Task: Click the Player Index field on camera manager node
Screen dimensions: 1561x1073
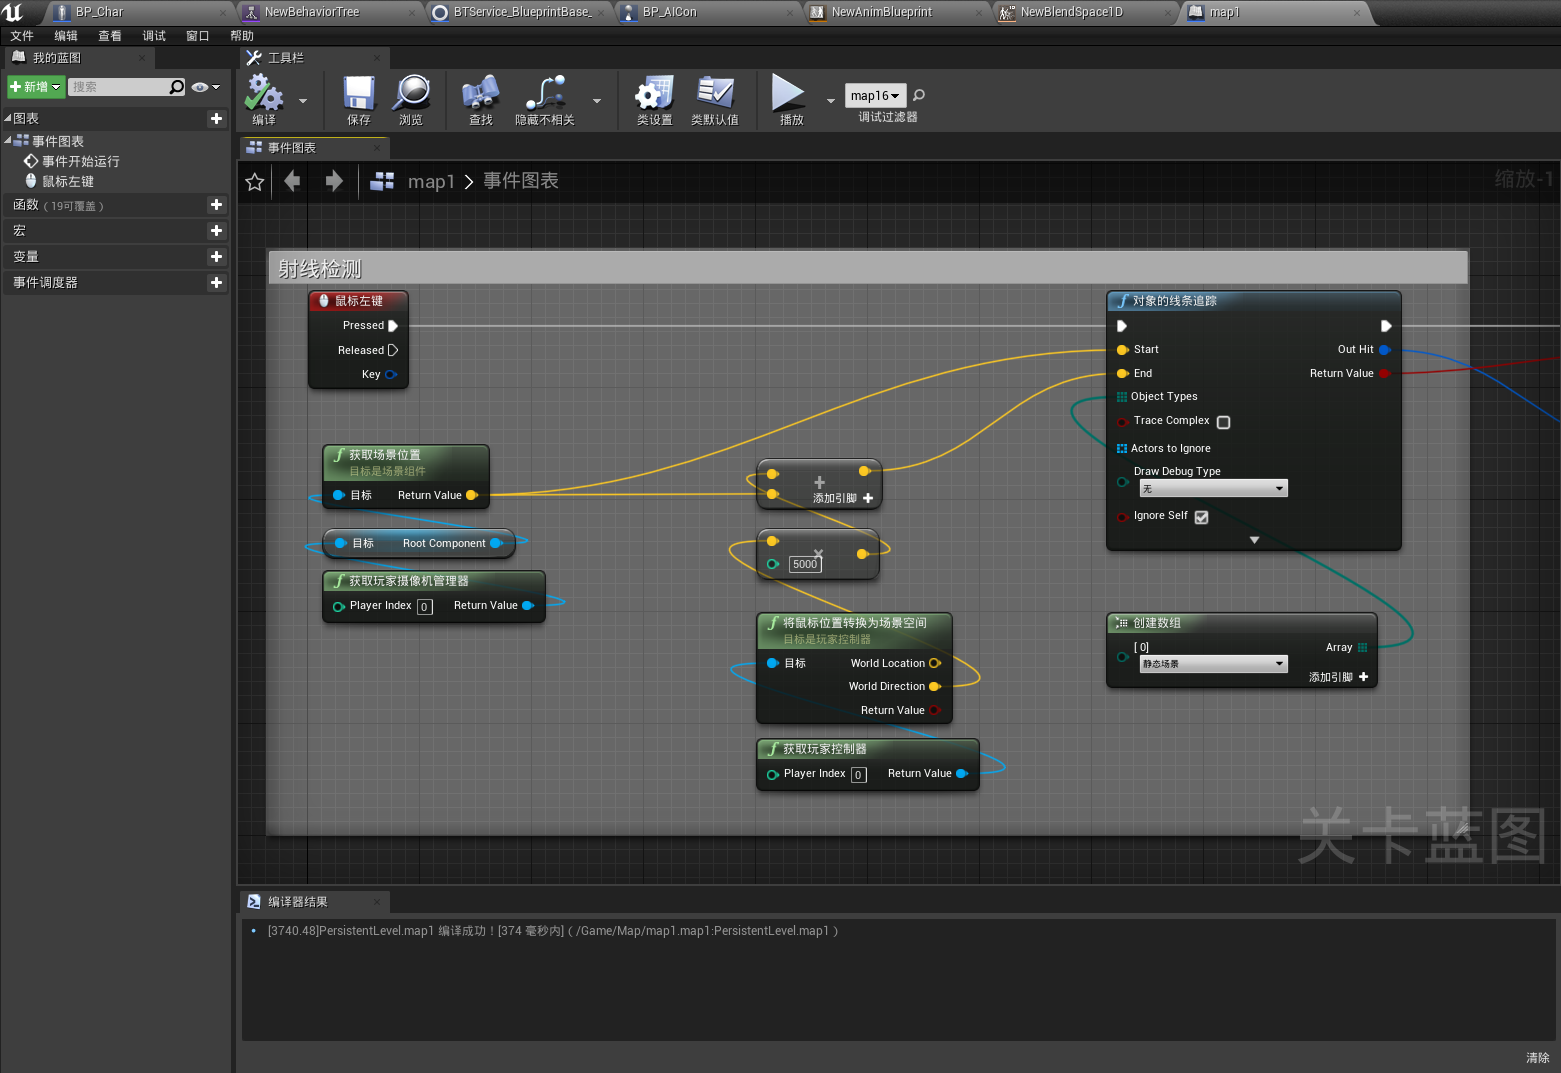Action: (425, 607)
